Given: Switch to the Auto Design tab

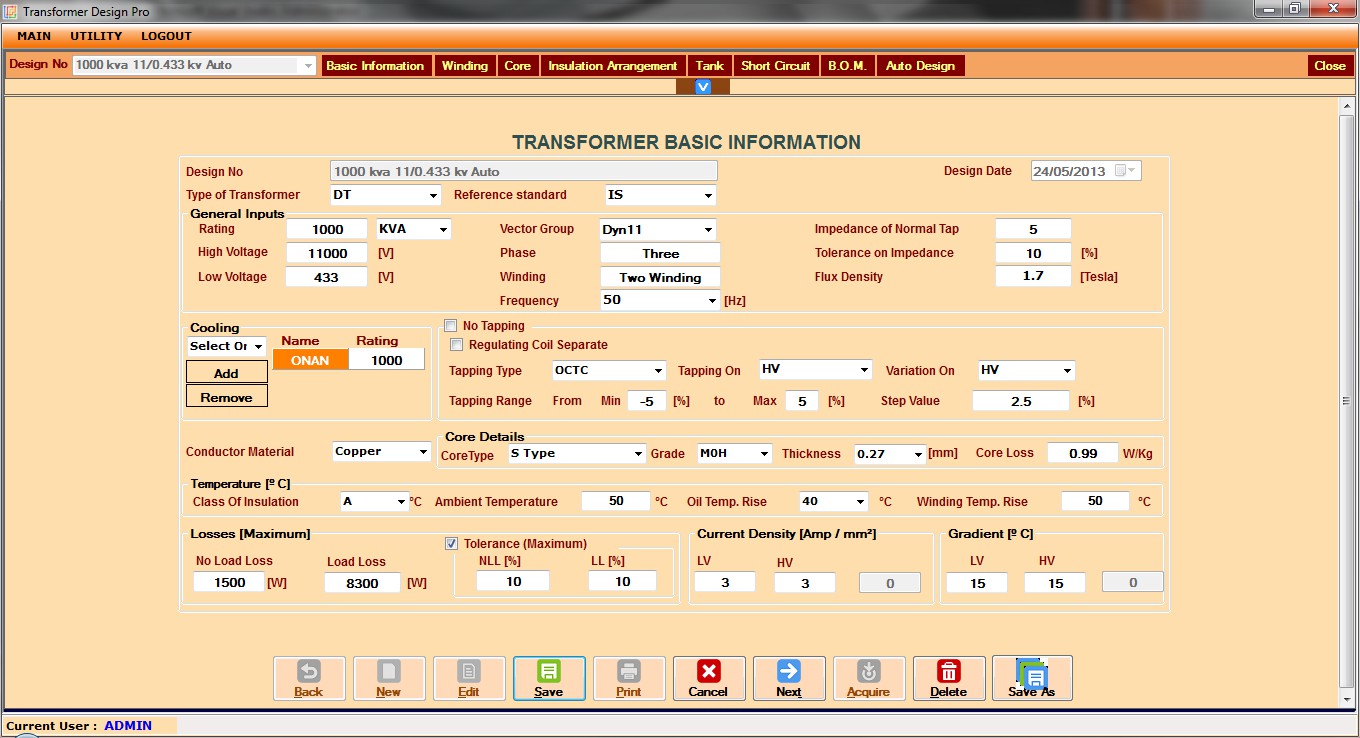Looking at the screenshot, I should pyautogui.click(x=921, y=66).
